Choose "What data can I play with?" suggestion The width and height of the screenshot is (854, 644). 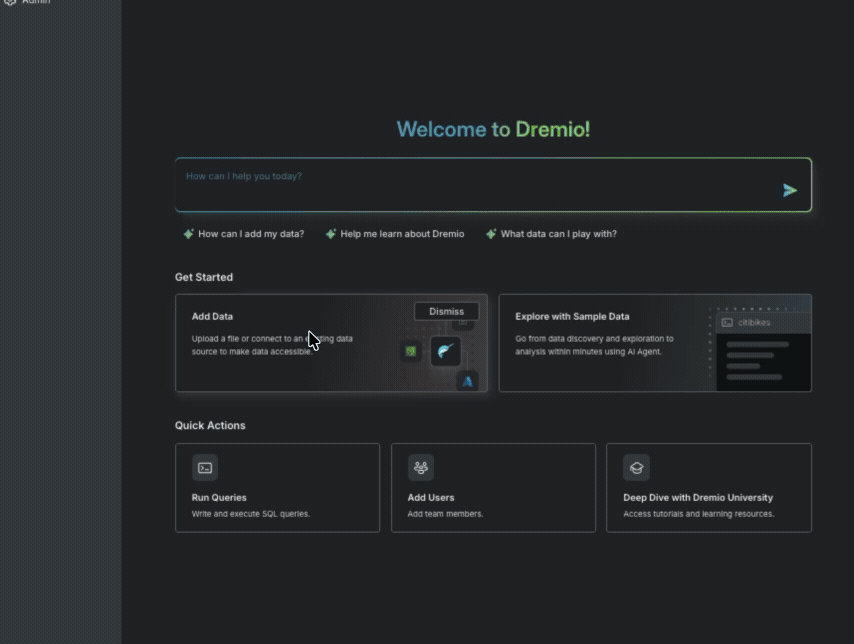558,234
